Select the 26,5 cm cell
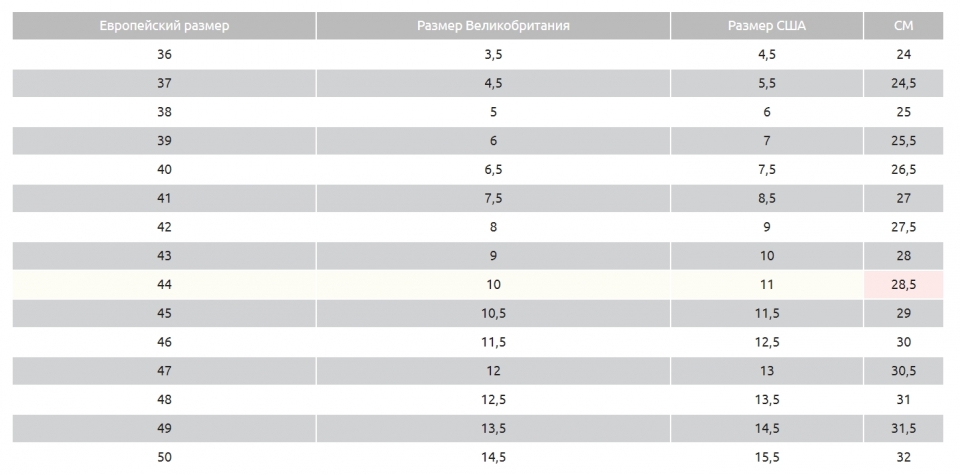Image resolution: width=960 pixels, height=475 pixels. (x=904, y=170)
